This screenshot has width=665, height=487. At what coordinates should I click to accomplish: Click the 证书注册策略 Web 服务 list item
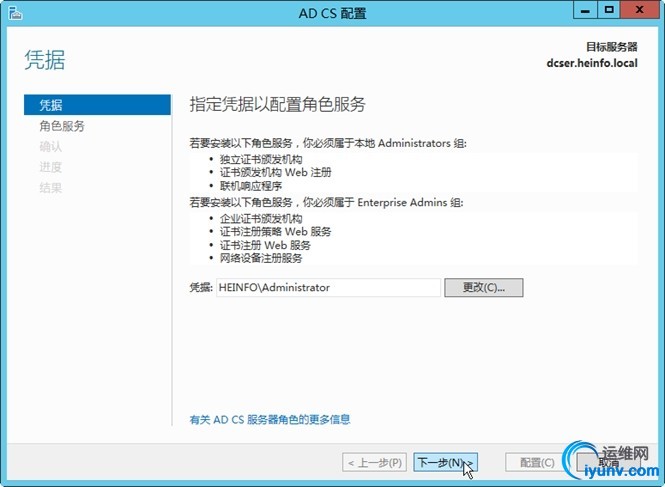point(275,232)
